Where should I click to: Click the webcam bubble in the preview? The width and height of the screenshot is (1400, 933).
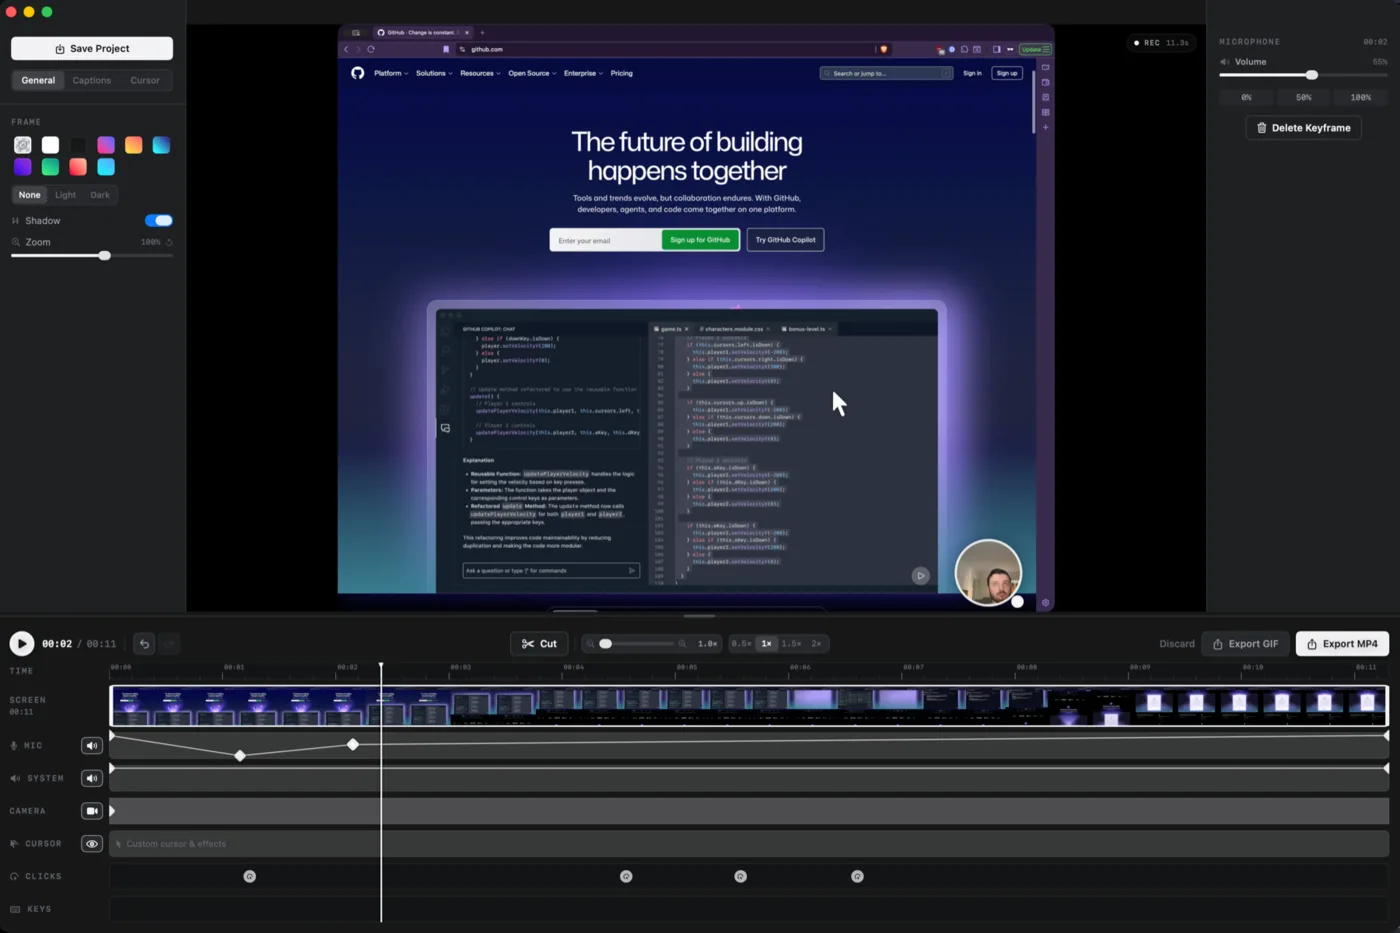[x=988, y=573]
